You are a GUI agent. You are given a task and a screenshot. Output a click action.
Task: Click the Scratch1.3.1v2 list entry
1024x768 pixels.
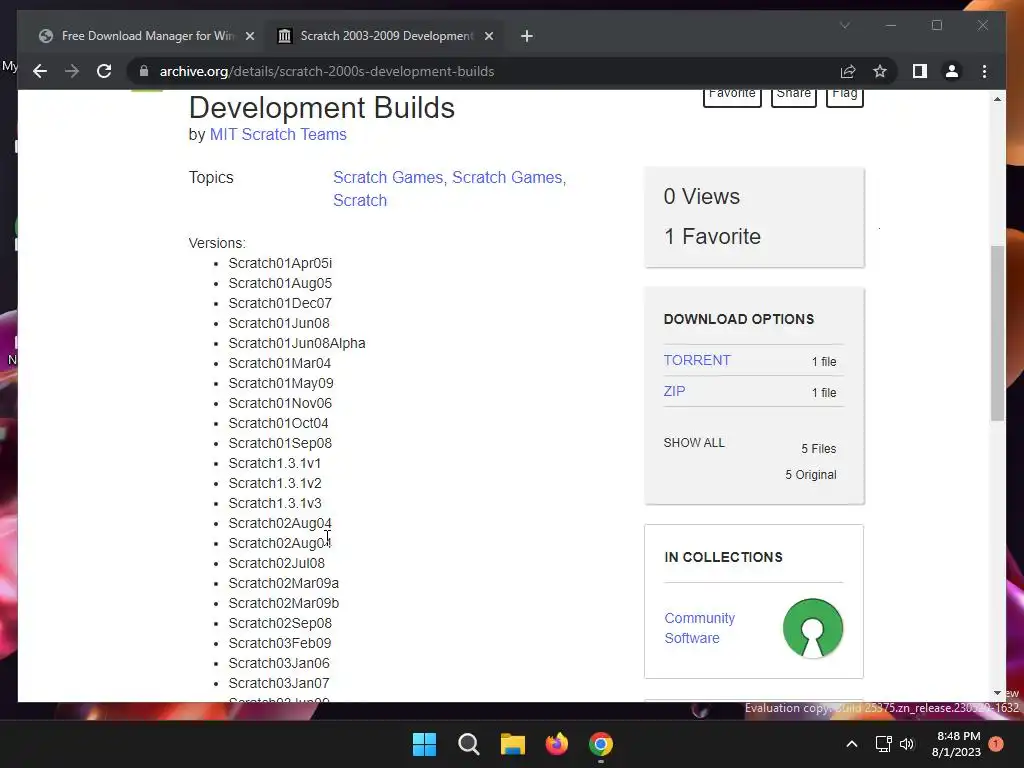click(275, 483)
